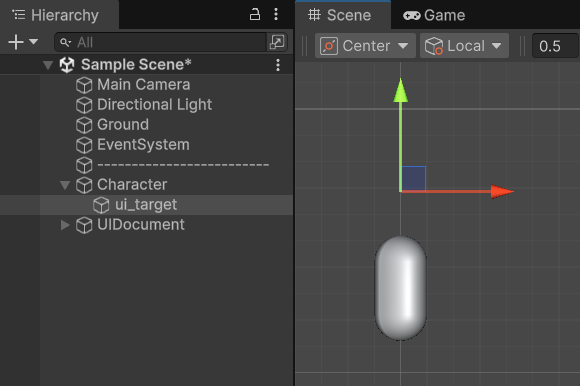Select the Character object
Viewport: 580px width, 386px height.
pos(132,184)
